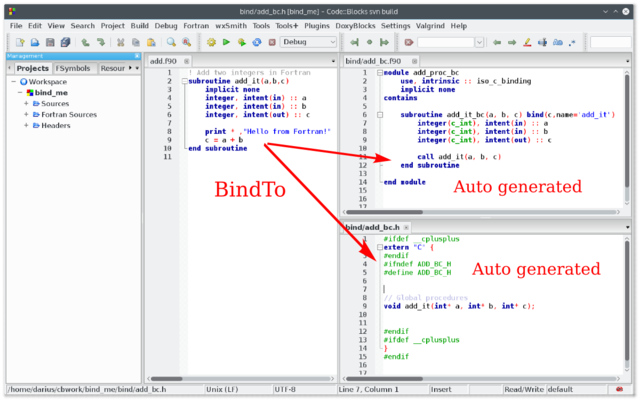640x401 pixels.
Task: Open the DoxyBlocks menu
Action: 355,26
